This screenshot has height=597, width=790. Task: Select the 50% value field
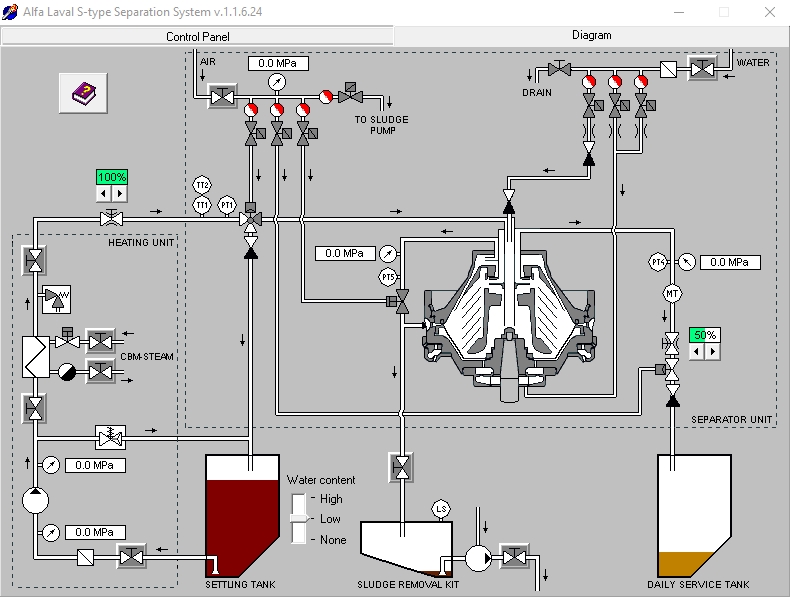705,335
